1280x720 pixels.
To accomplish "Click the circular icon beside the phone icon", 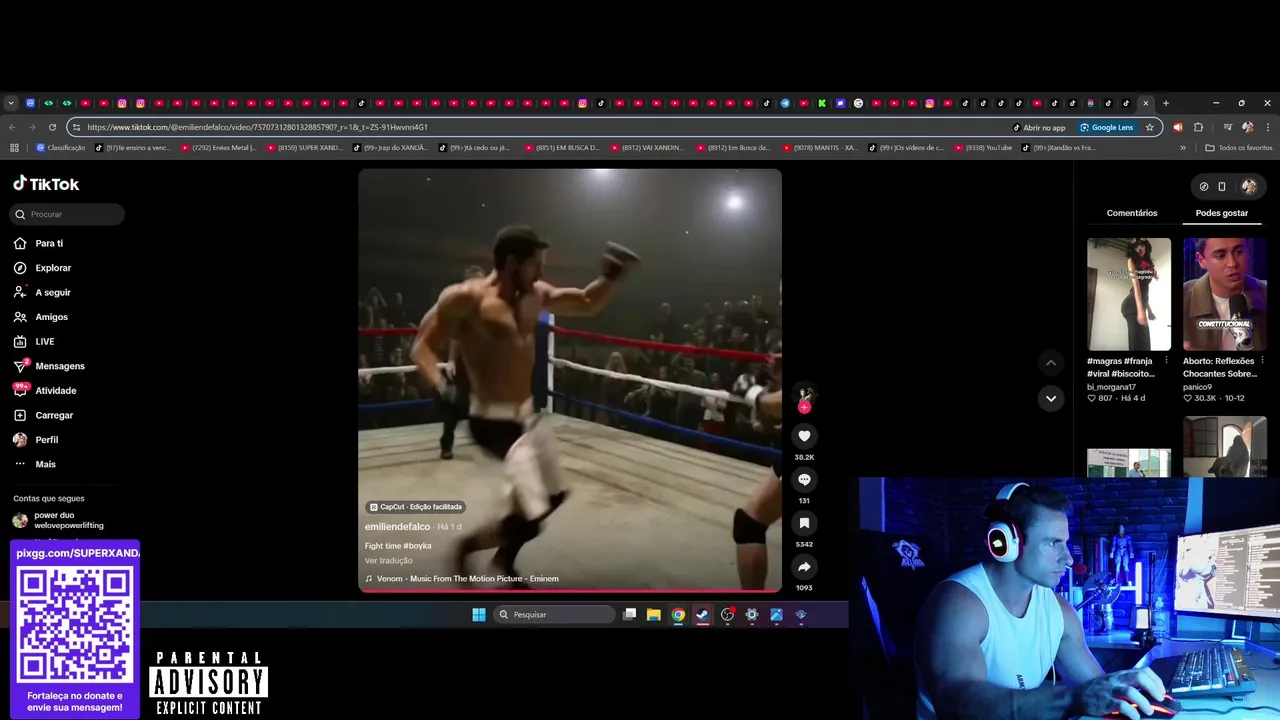I will (x=1204, y=186).
